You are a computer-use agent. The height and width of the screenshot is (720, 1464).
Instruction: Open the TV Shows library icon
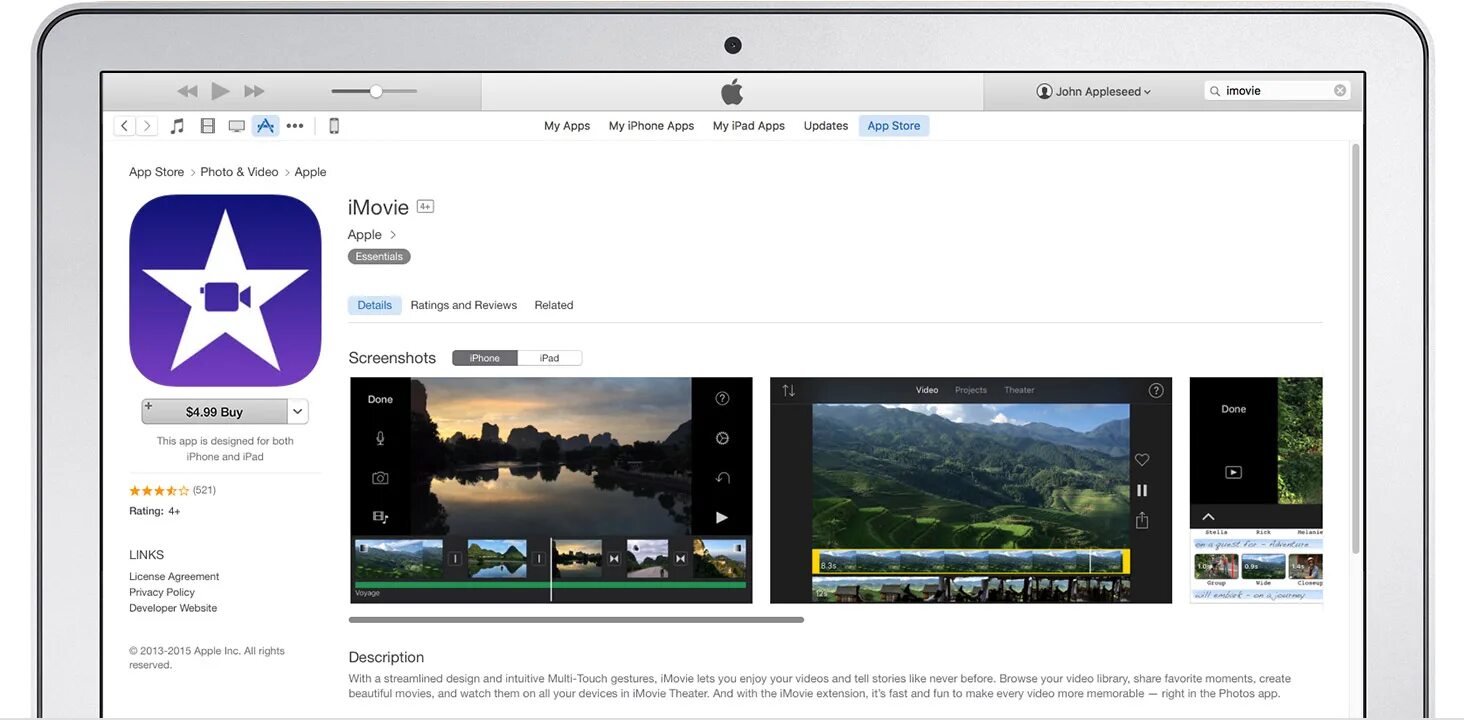point(236,126)
